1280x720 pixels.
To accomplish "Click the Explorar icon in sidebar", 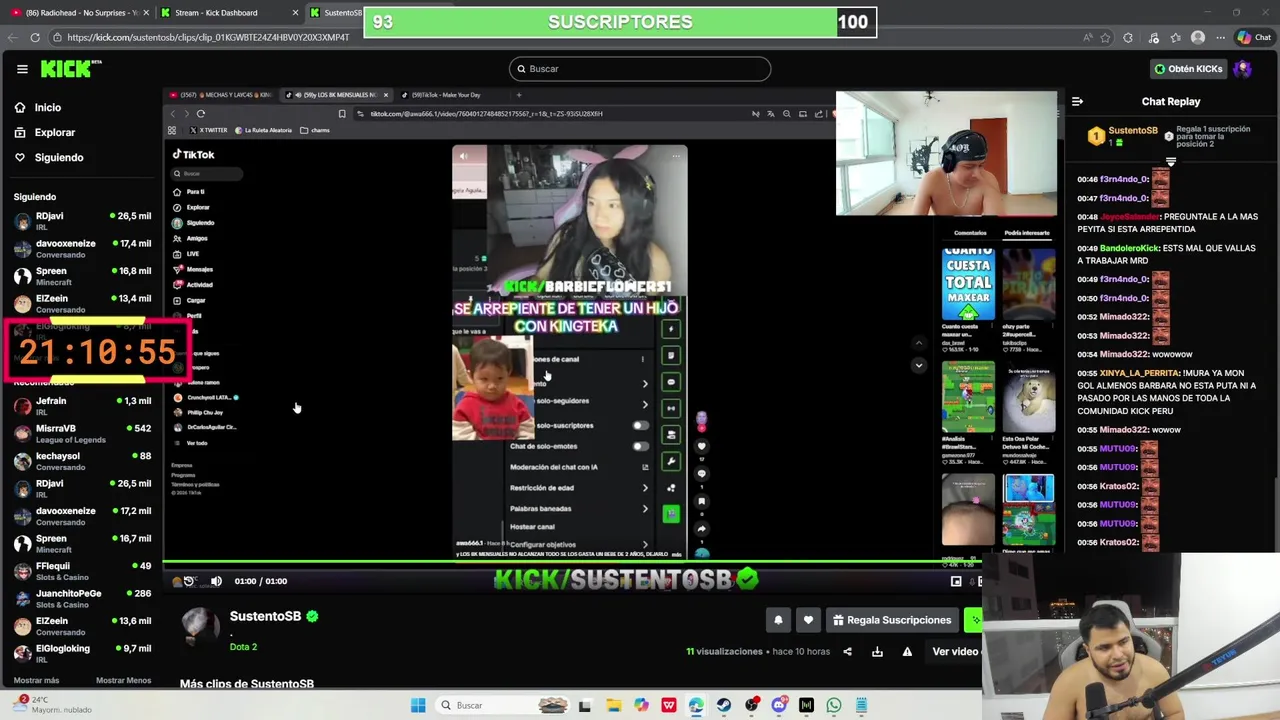I will click(x=20, y=132).
